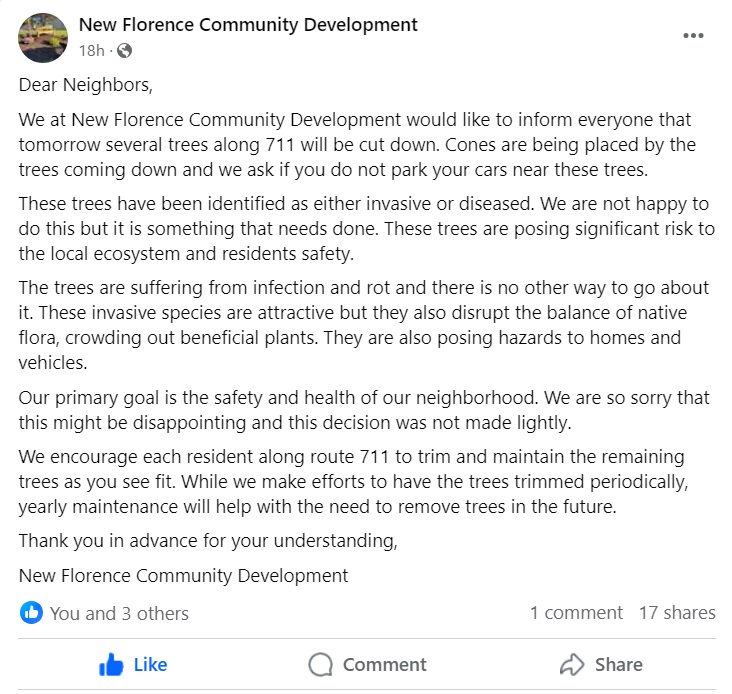Click the signature line ending the post
This screenshot has width=732, height=694.
pyautogui.click(x=183, y=575)
